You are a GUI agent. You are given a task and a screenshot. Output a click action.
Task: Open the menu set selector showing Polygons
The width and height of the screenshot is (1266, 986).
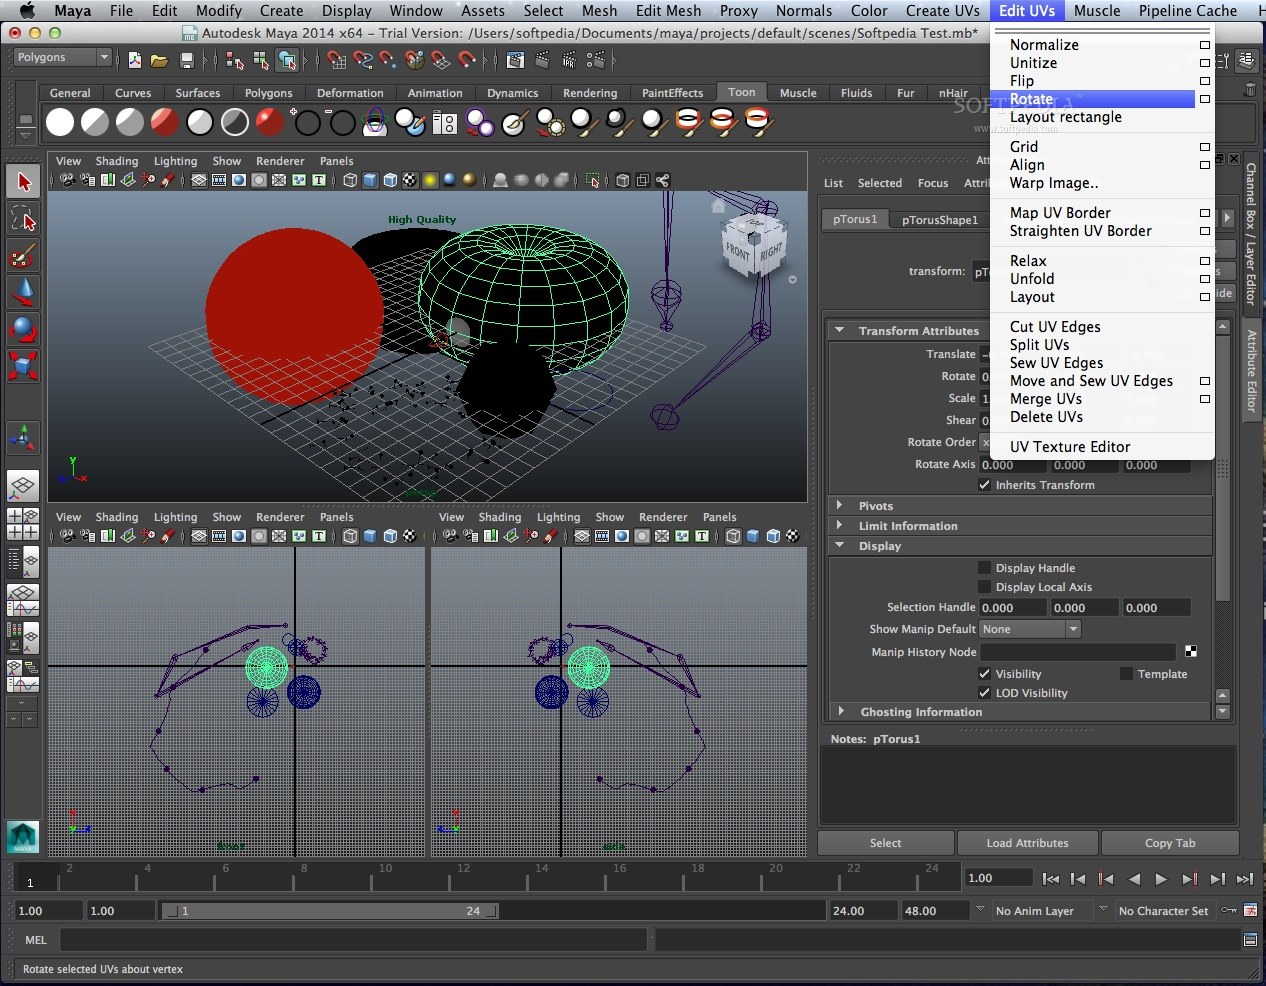click(x=62, y=57)
